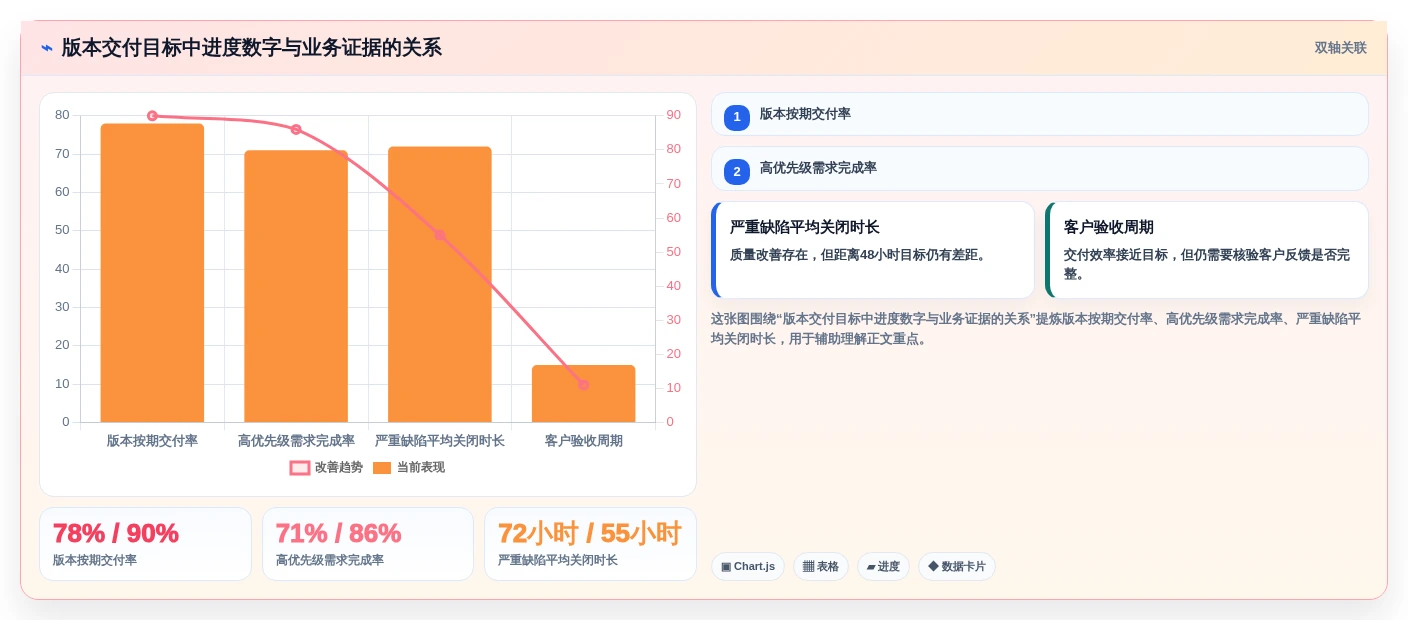Image resolution: width=1408 pixels, height=620 pixels.
Task: Select list item 高优先级需求完成率
Action: pos(1039,169)
